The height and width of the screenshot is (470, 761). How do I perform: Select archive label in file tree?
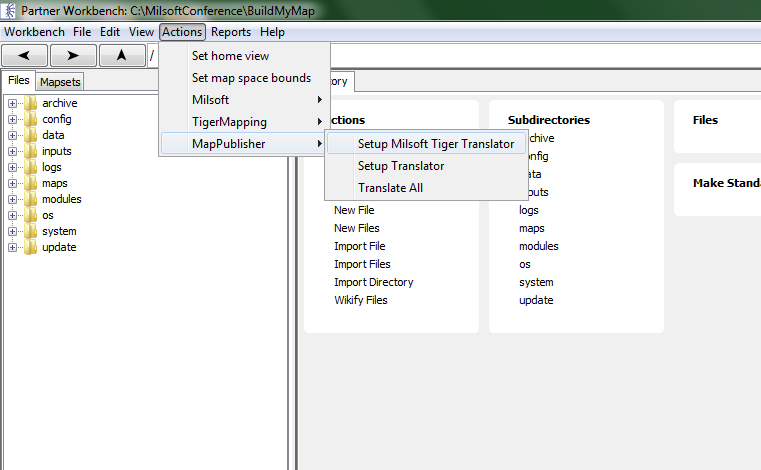[60, 103]
